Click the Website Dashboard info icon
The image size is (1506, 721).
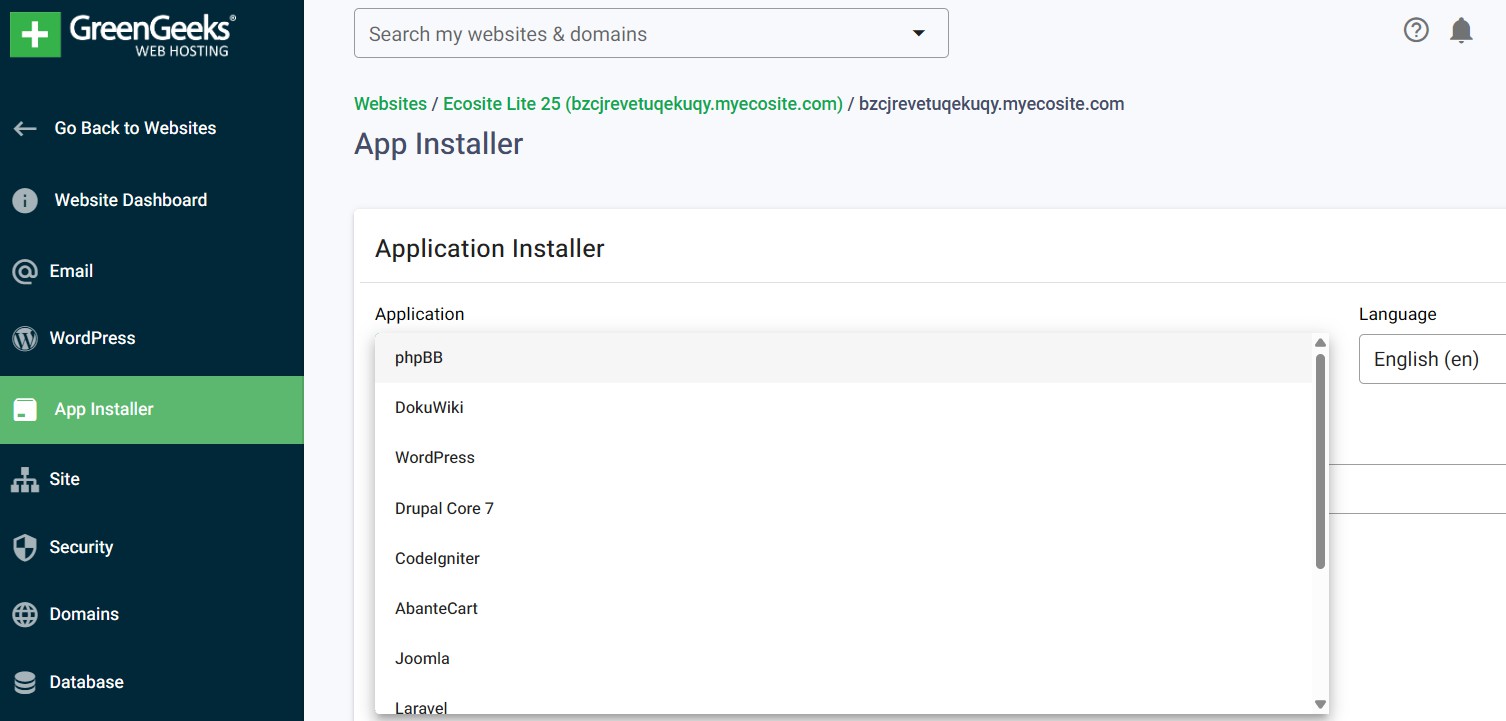tap(24, 200)
